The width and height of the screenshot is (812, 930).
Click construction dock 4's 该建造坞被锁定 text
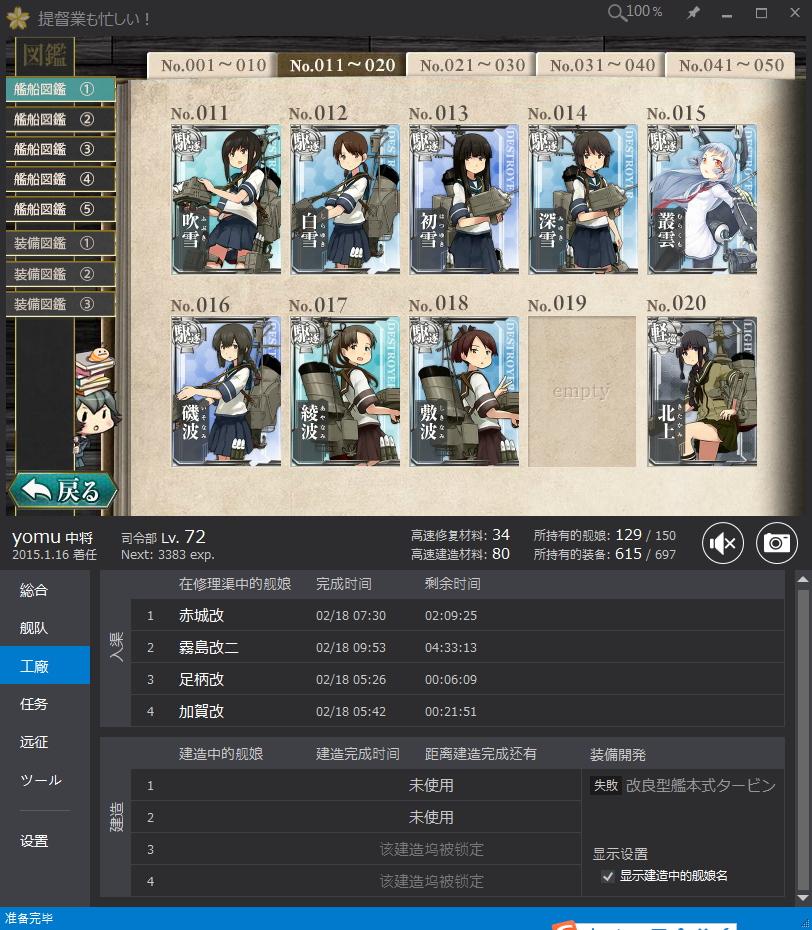[x=431, y=881]
